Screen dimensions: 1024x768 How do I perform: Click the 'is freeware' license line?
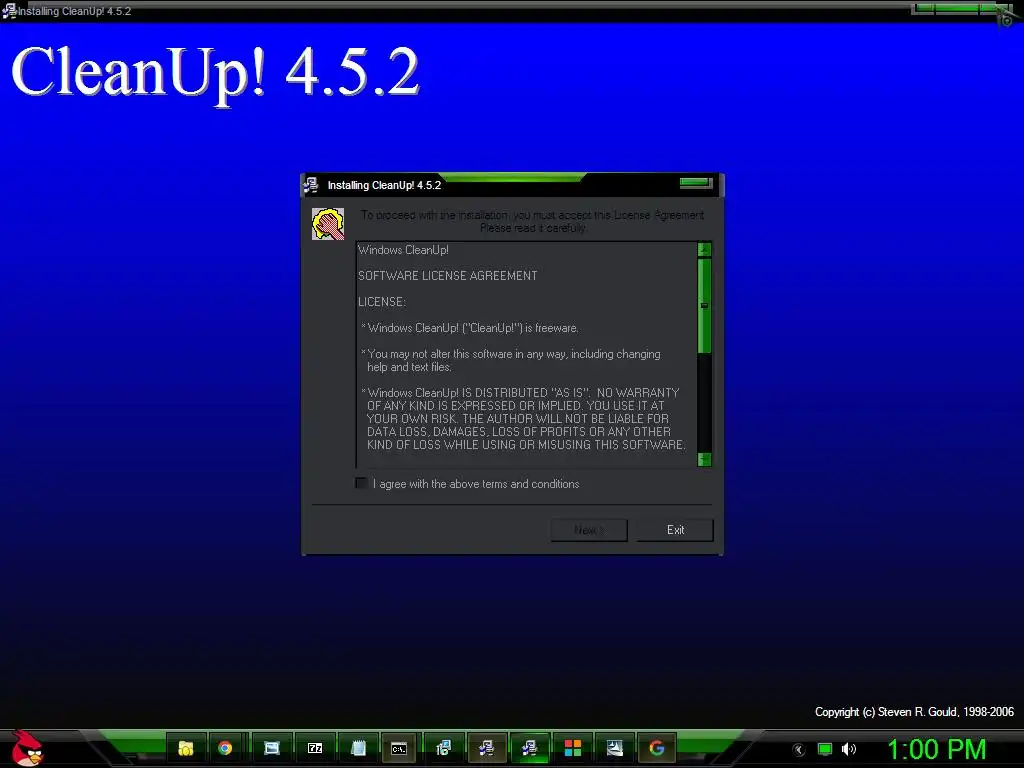click(x=470, y=328)
